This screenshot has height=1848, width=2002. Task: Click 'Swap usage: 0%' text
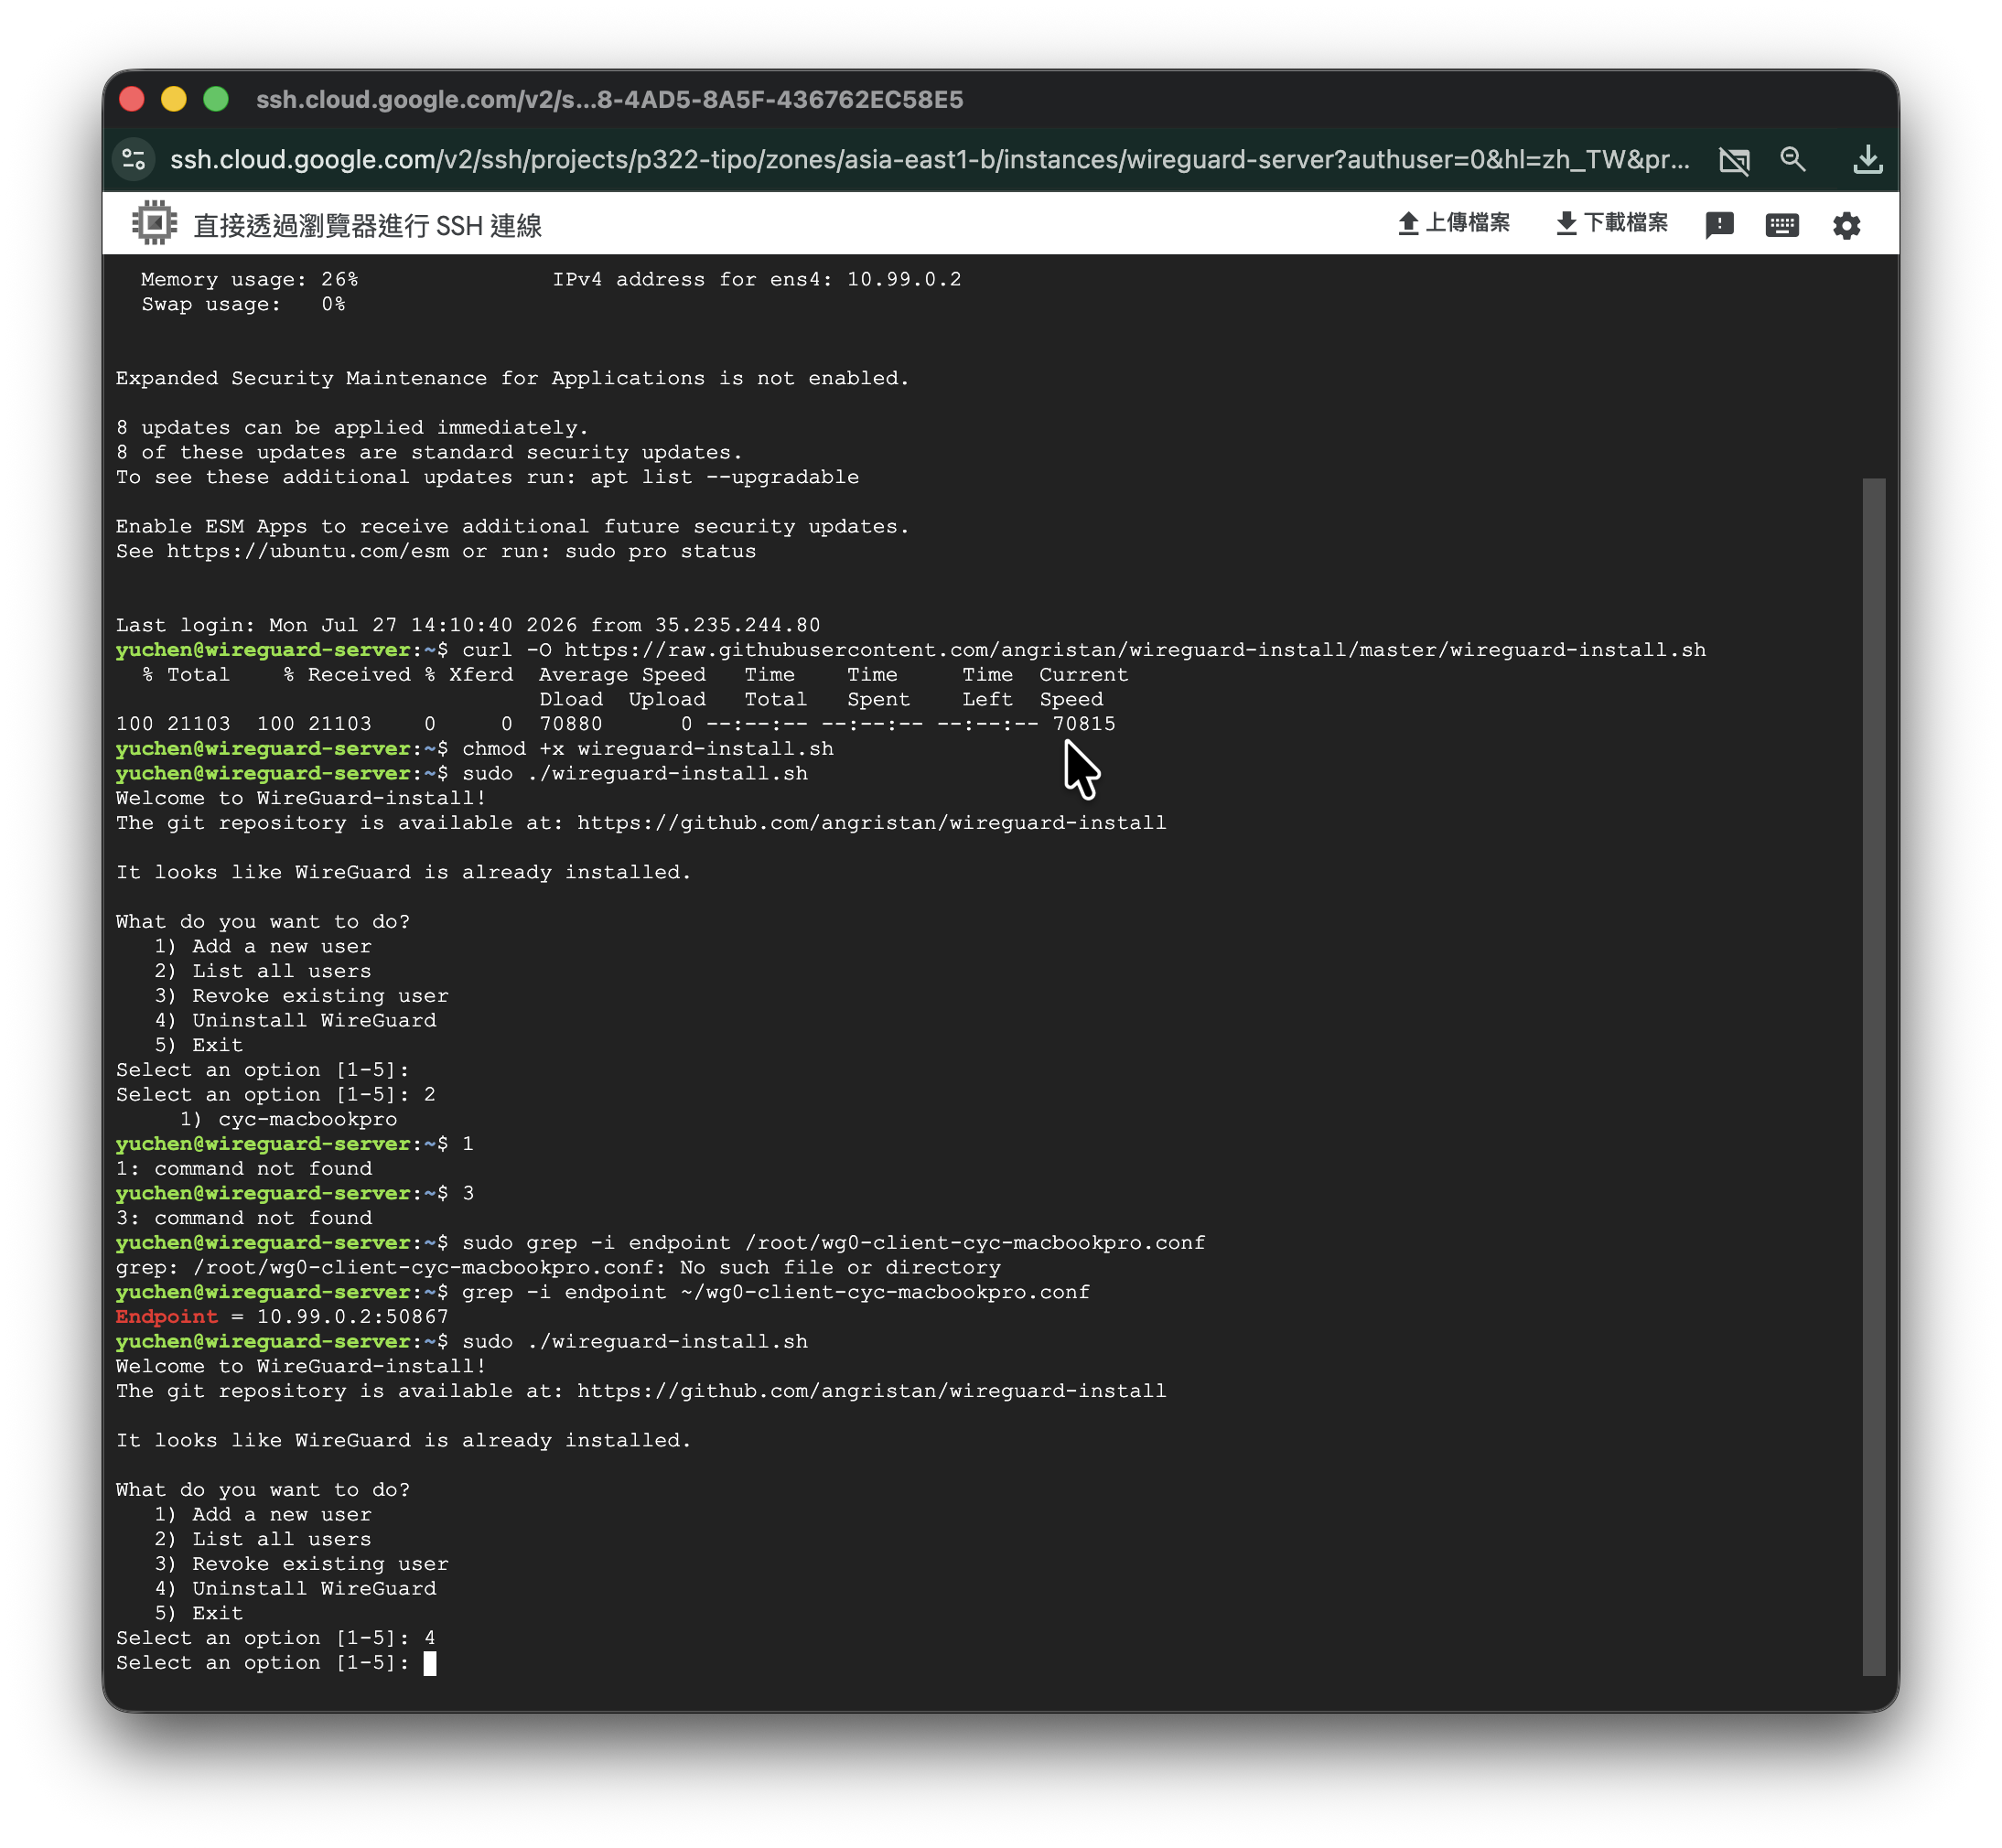click(243, 304)
